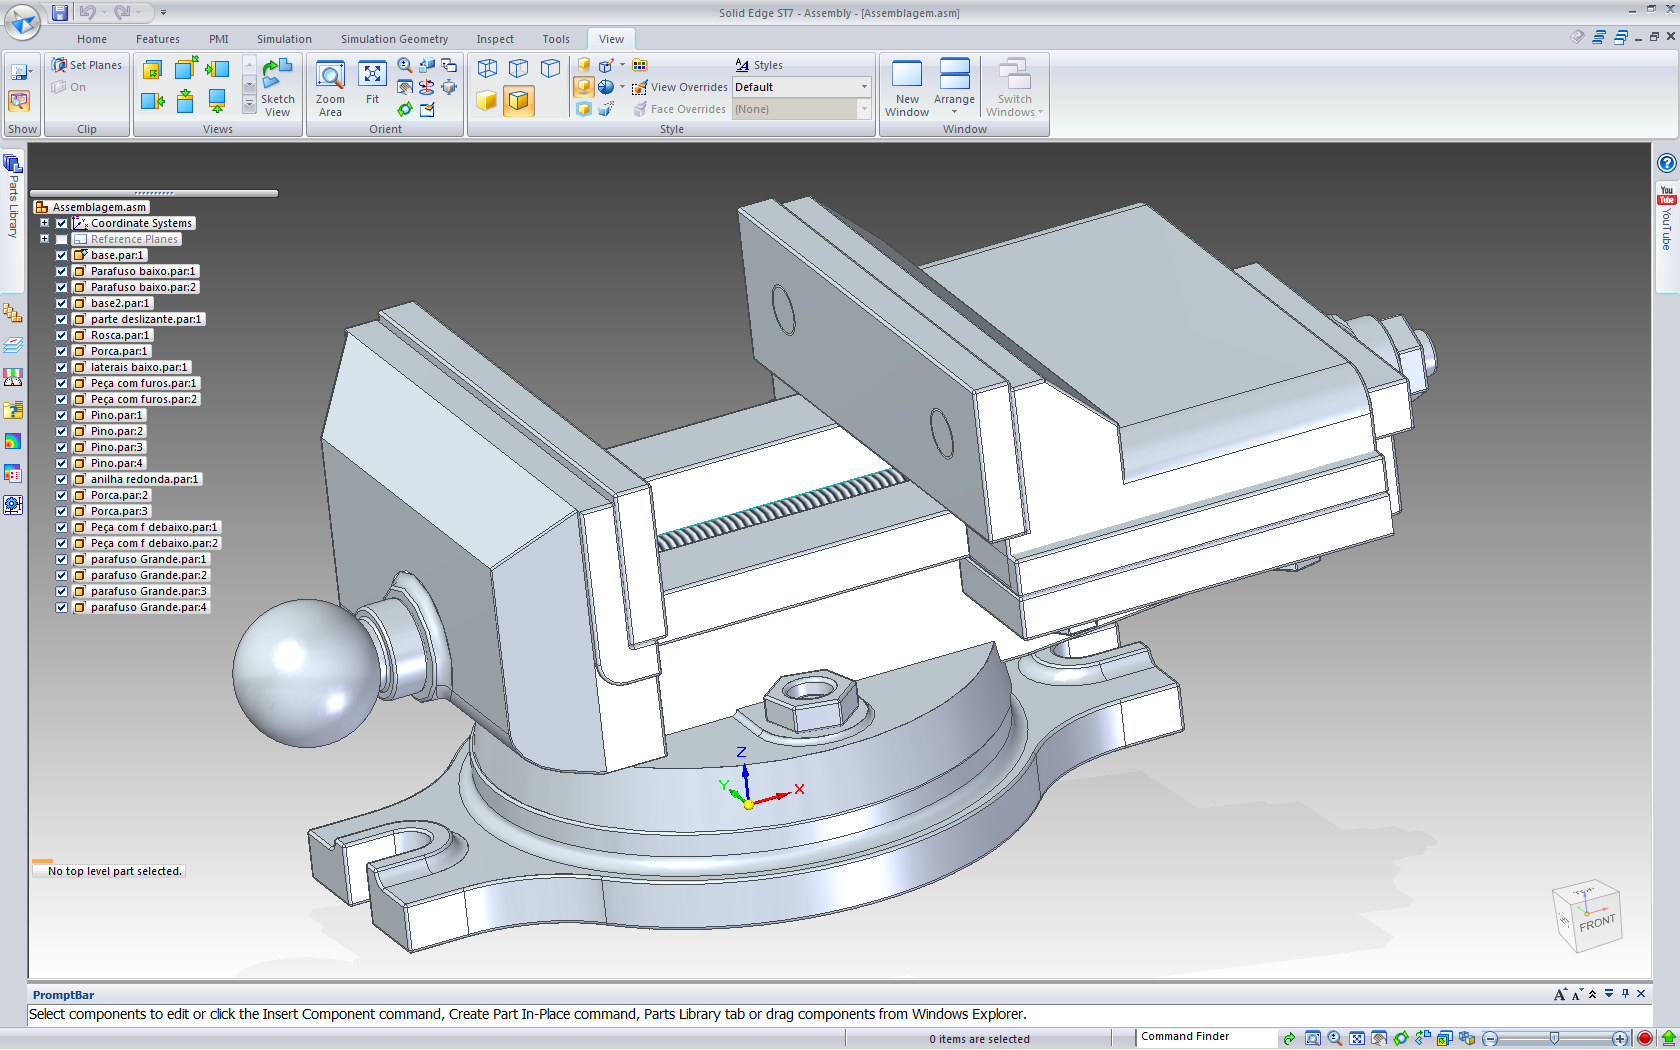Select parte deslizante.par:1 in the tree

(146, 319)
